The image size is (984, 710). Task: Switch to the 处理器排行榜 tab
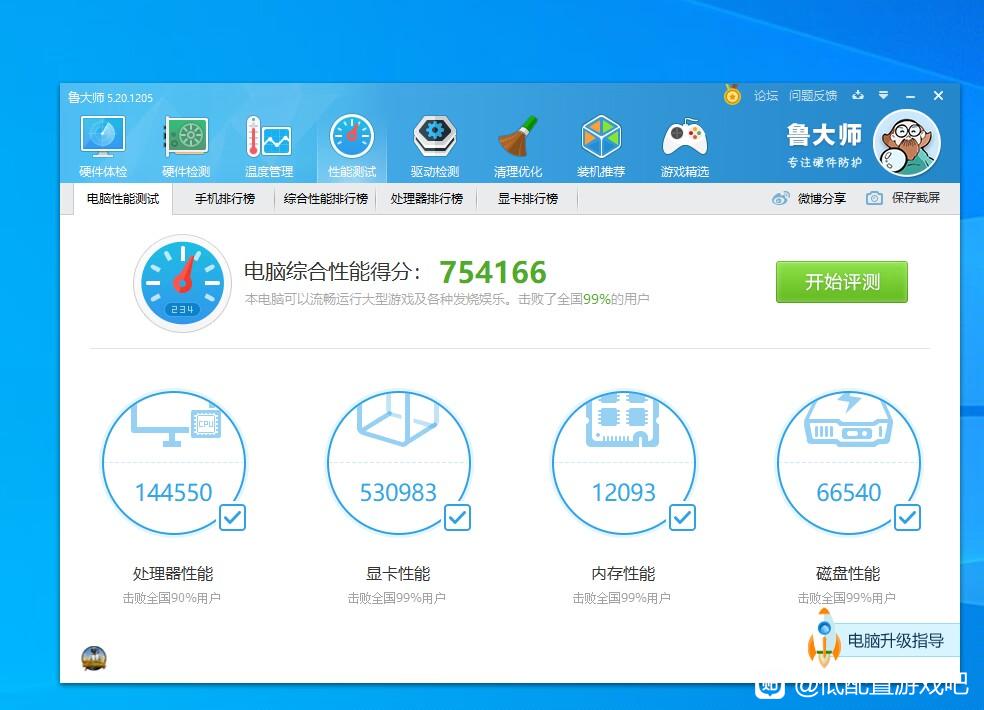coord(427,198)
